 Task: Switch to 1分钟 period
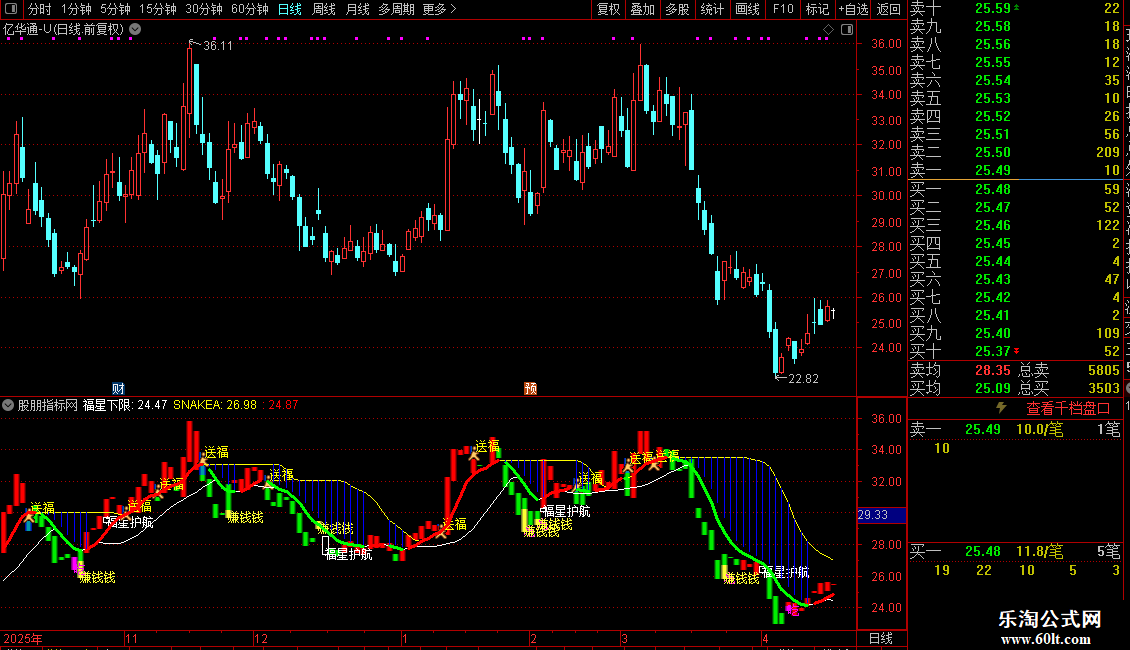tap(76, 9)
